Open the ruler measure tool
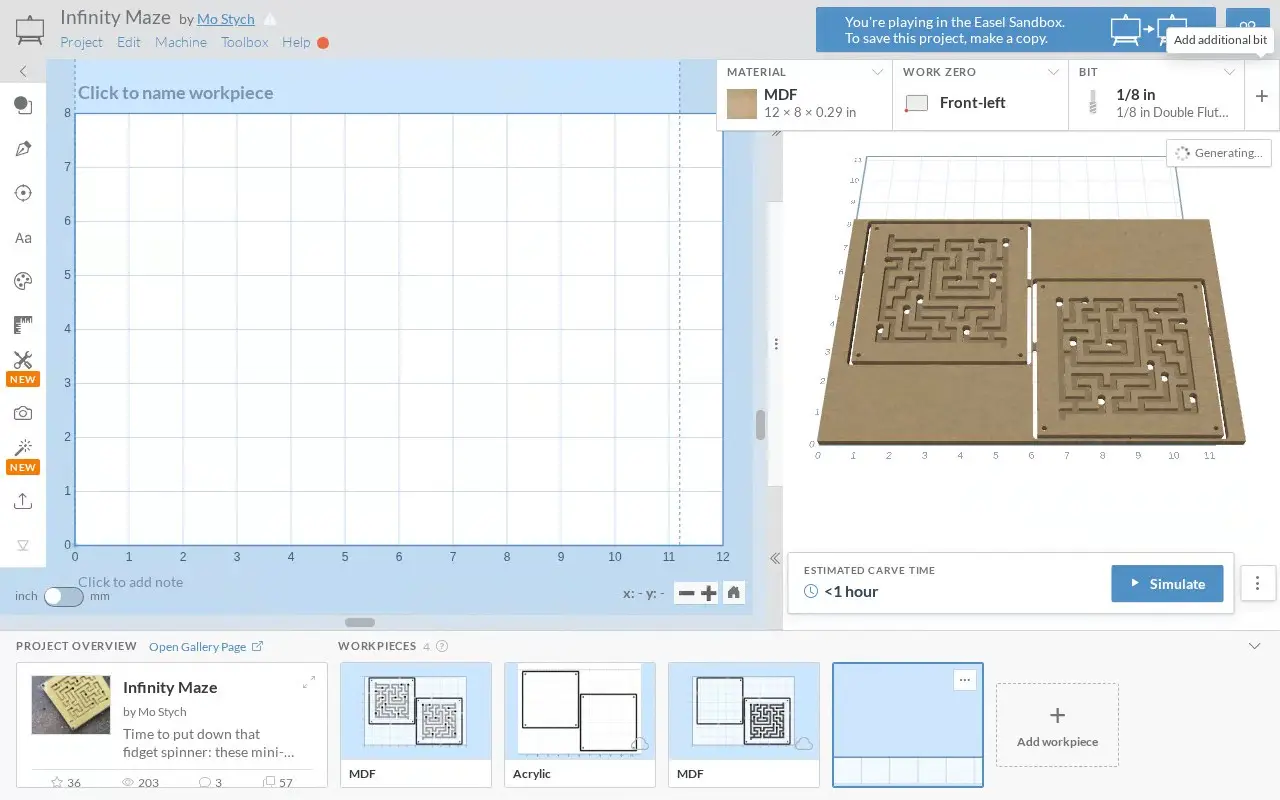This screenshot has height=800, width=1280. 23,325
